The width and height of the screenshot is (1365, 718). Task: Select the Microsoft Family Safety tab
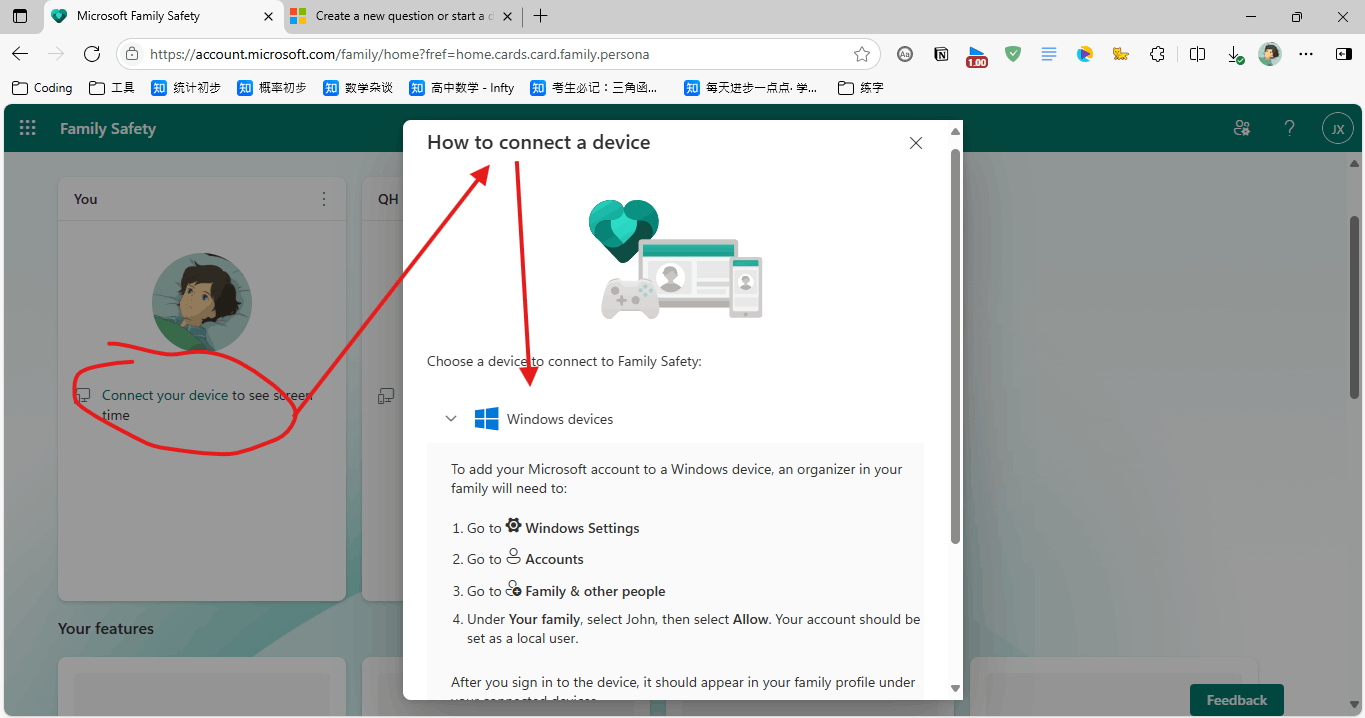tap(163, 16)
